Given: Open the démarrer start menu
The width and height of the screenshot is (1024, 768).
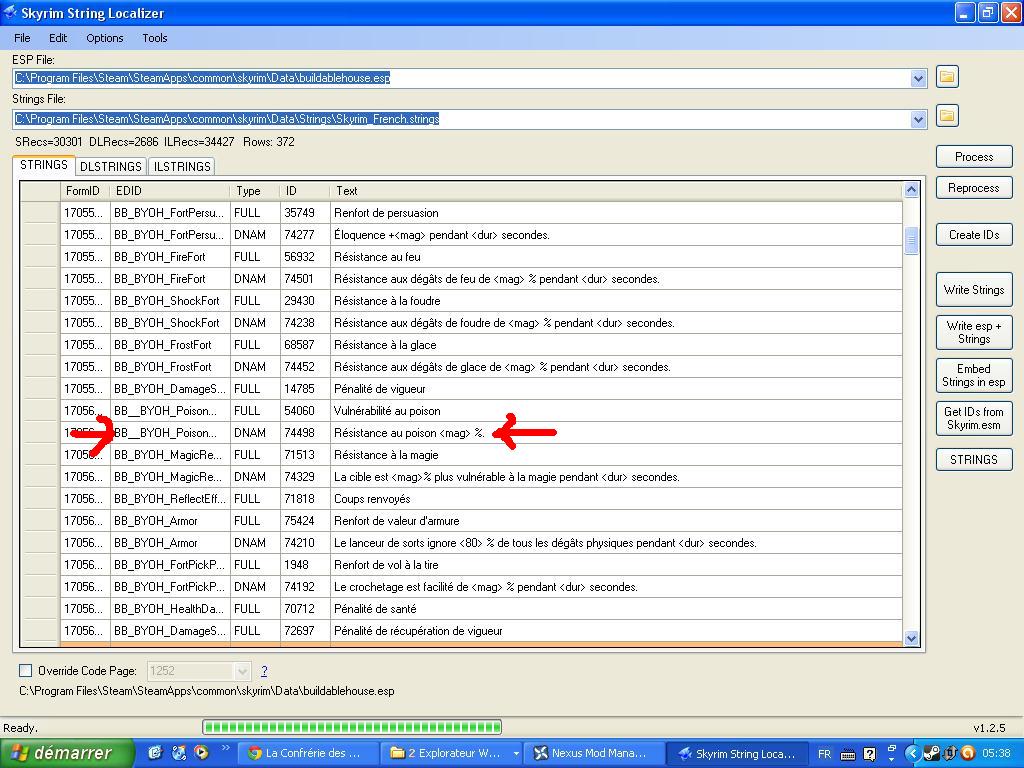Looking at the screenshot, I should coord(66,753).
